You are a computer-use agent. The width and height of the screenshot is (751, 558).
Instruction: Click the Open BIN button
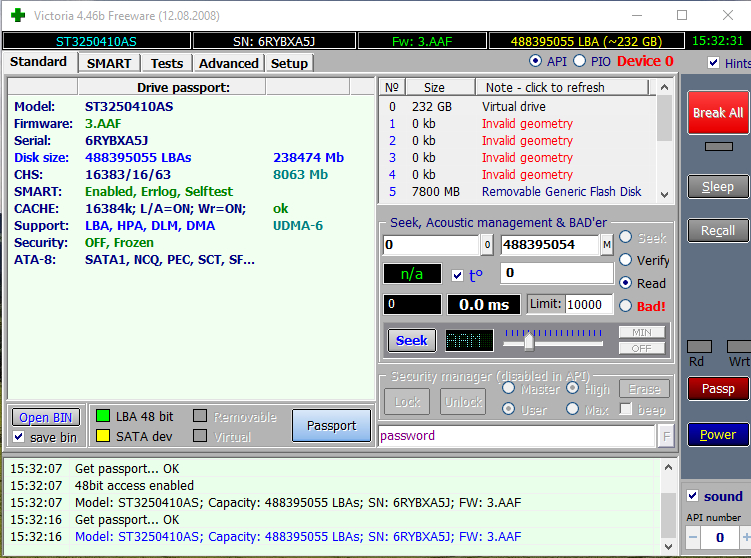point(46,418)
